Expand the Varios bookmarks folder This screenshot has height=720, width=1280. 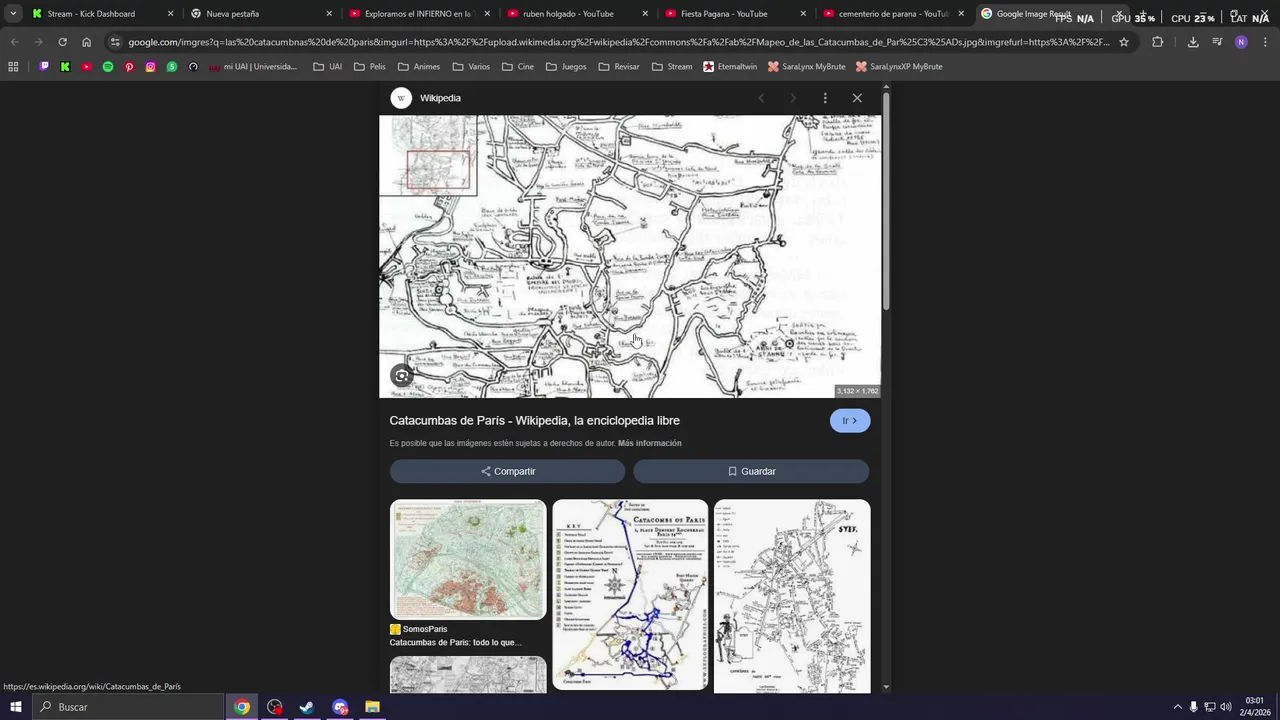471,66
